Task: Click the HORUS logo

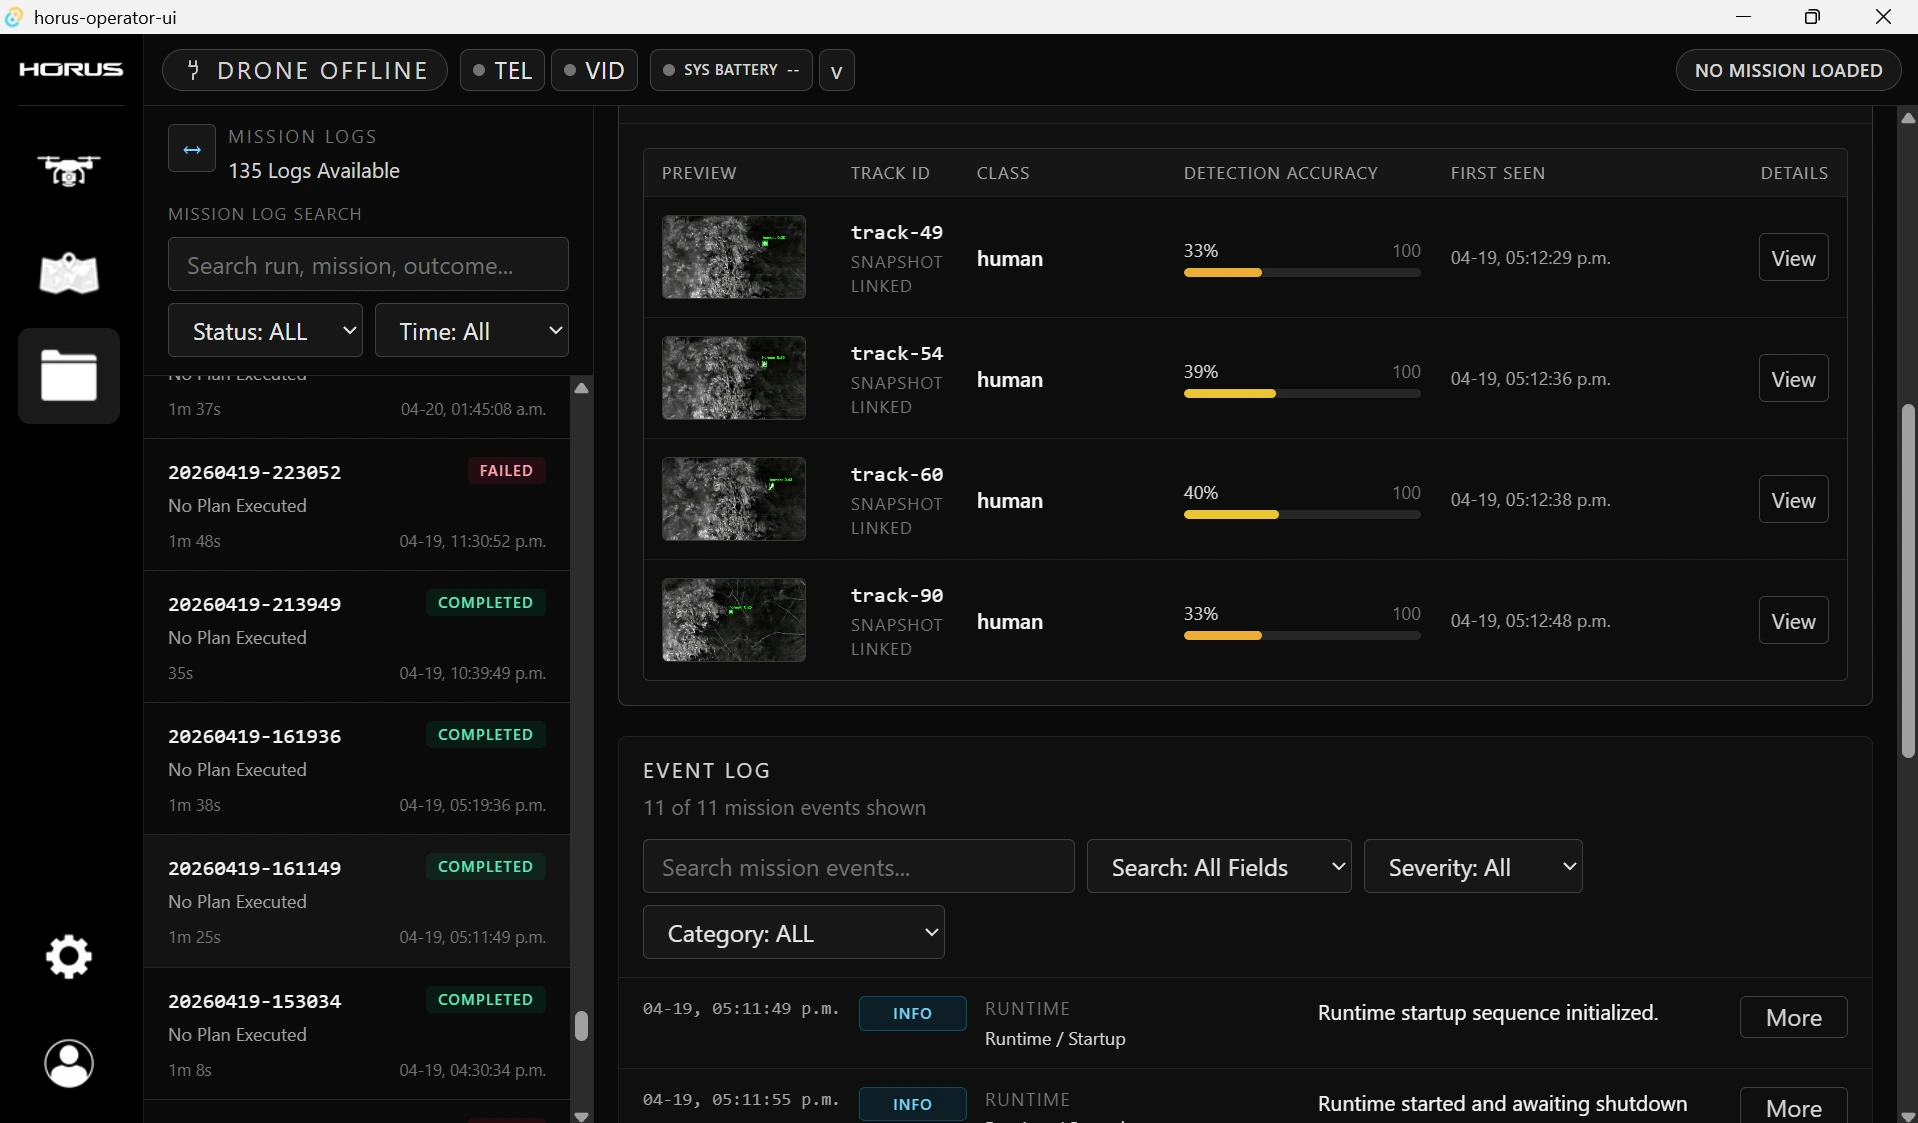Action: pos(71,69)
